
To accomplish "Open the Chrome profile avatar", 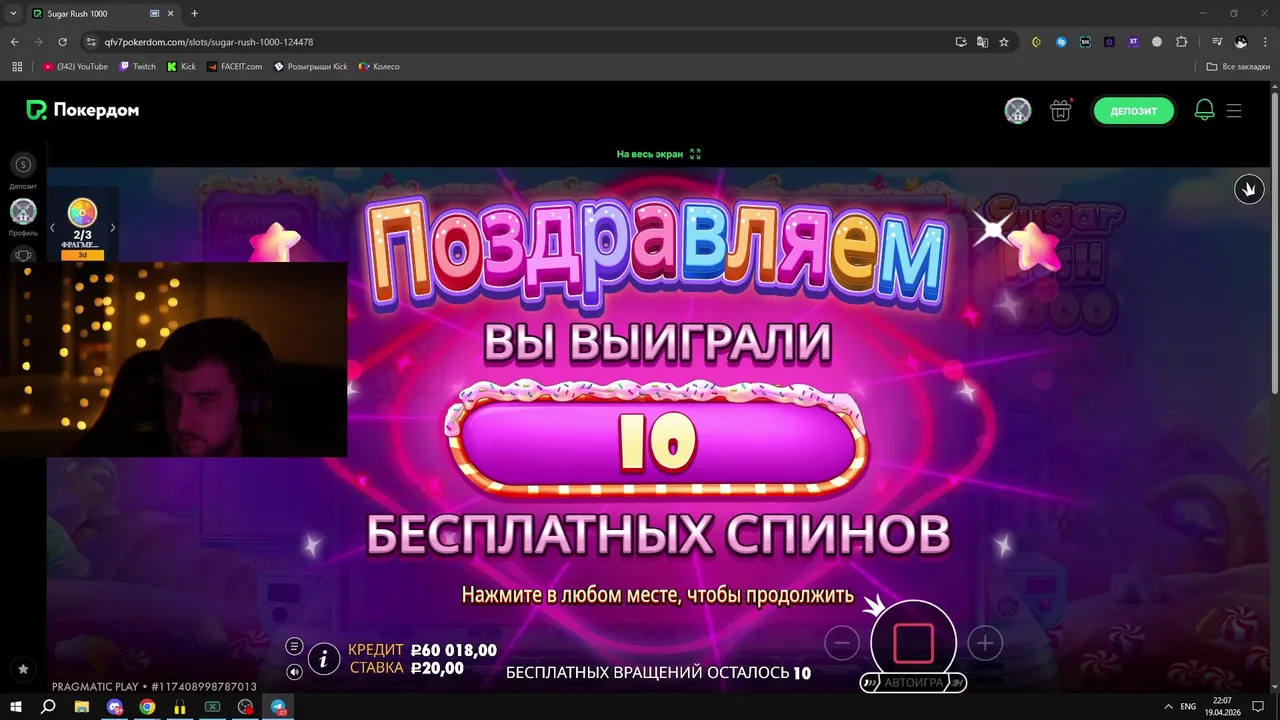I will point(1241,42).
